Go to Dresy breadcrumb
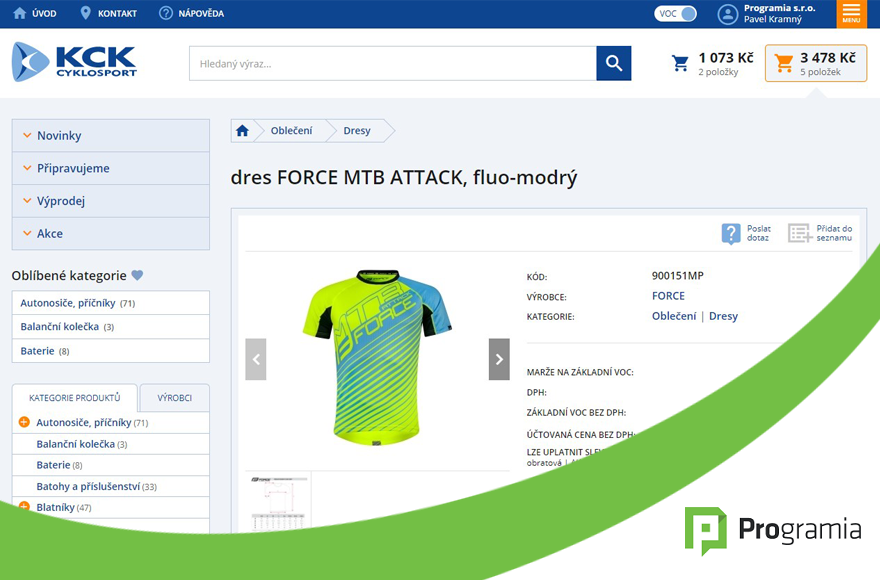Viewport: 880px width, 580px height. 357,130
